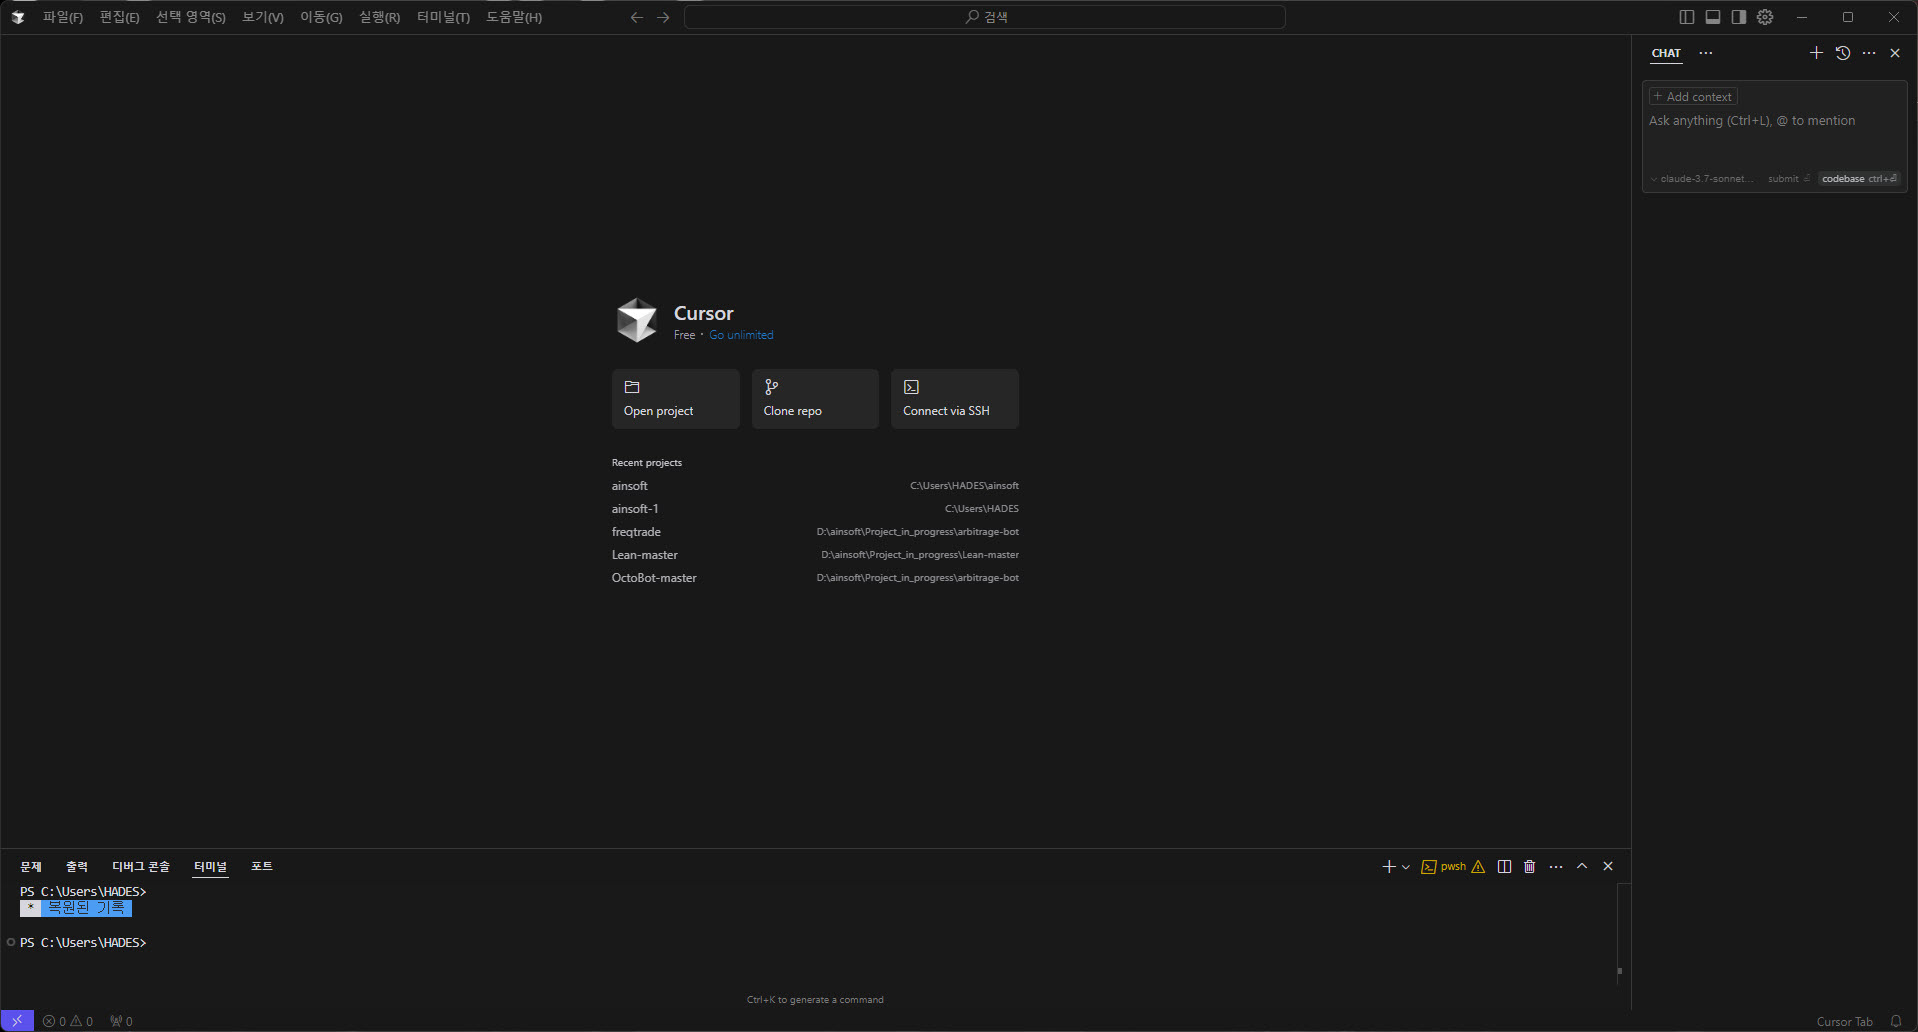Open recent project OctoBot-master

815,578
